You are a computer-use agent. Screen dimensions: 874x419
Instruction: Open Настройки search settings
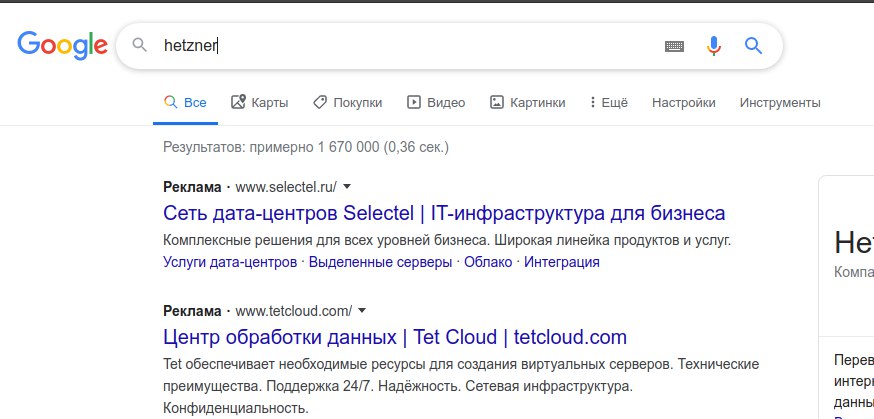pyautogui.click(x=683, y=103)
